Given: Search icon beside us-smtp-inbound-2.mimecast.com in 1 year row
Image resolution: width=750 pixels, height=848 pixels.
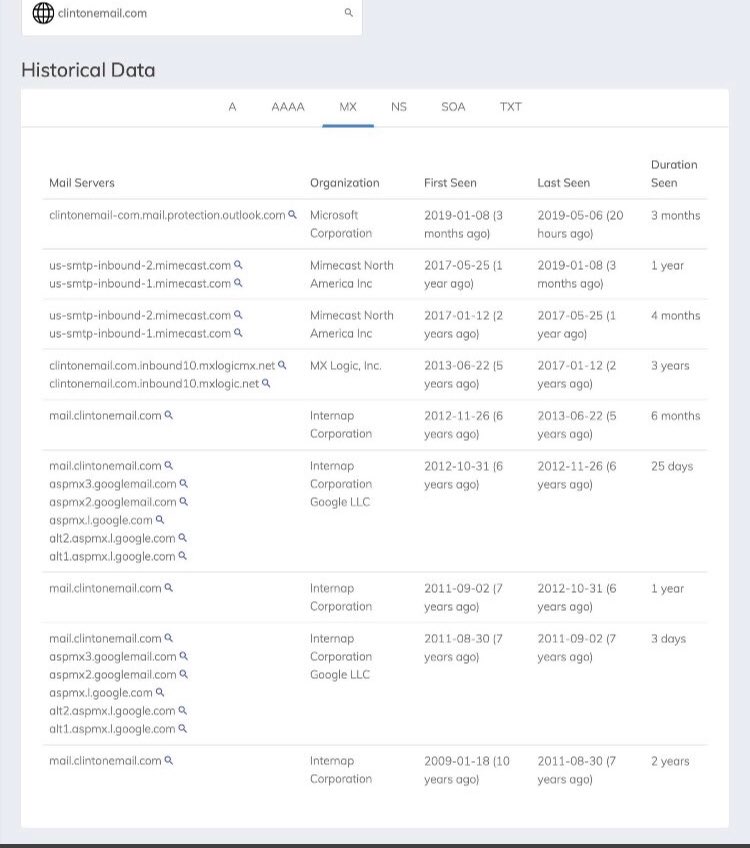Looking at the screenshot, I should tap(238, 265).
